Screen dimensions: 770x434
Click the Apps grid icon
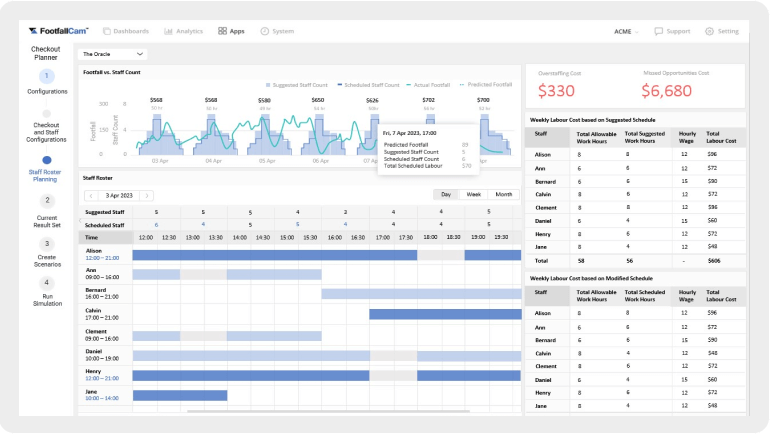coord(222,31)
